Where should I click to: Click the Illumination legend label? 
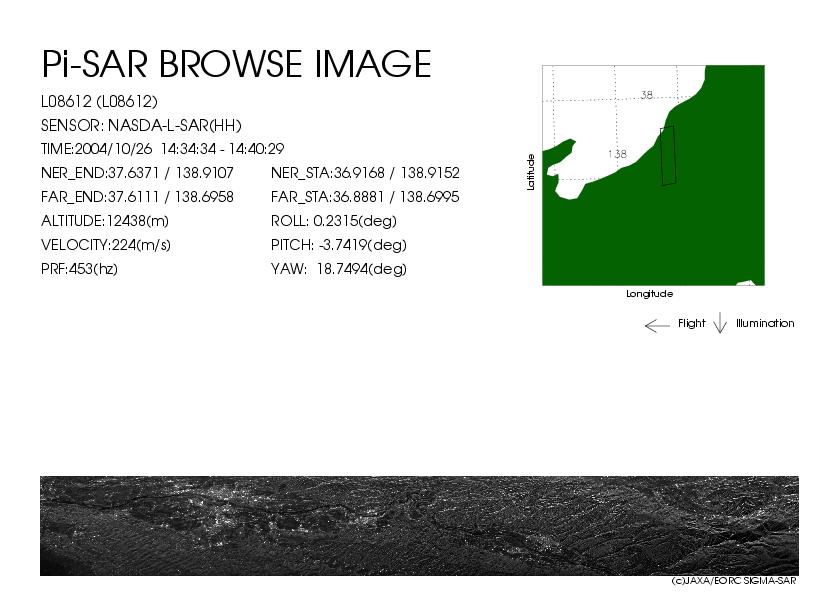(x=765, y=323)
